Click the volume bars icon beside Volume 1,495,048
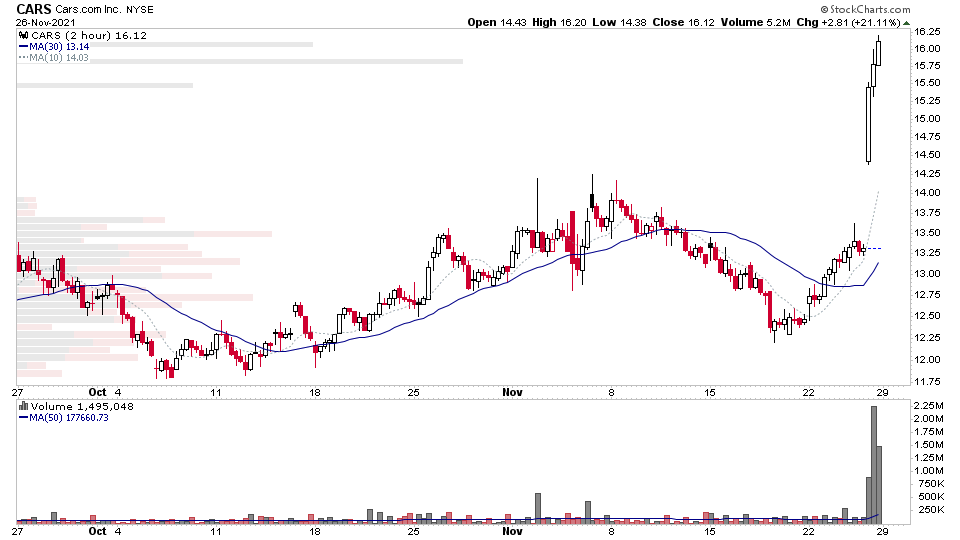This screenshot has width=960, height=540. (x=24, y=406)
